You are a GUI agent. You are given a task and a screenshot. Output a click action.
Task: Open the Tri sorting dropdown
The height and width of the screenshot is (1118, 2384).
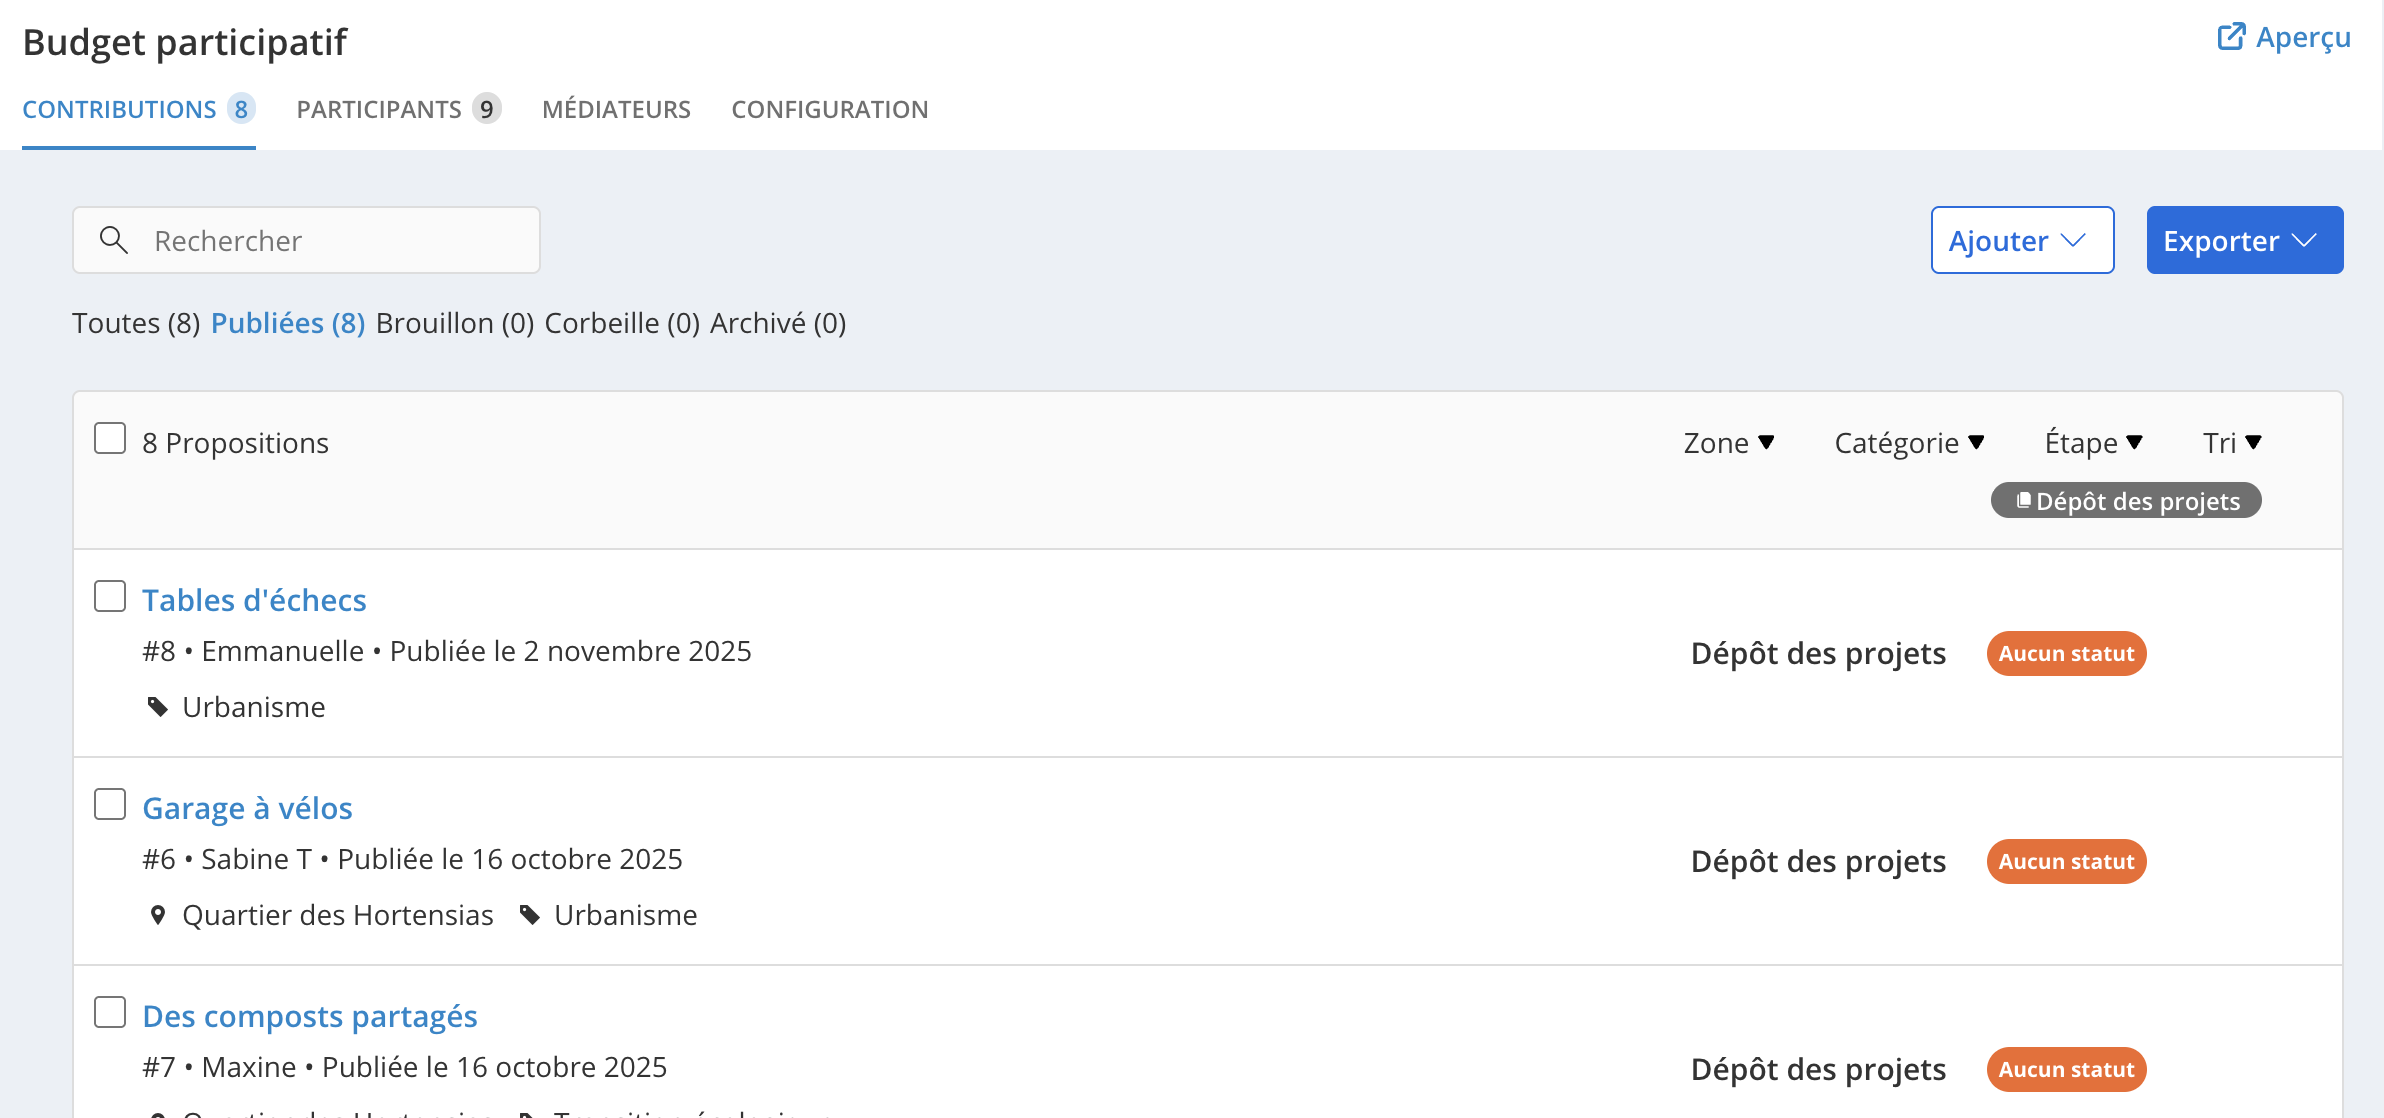pos(2231,442)
